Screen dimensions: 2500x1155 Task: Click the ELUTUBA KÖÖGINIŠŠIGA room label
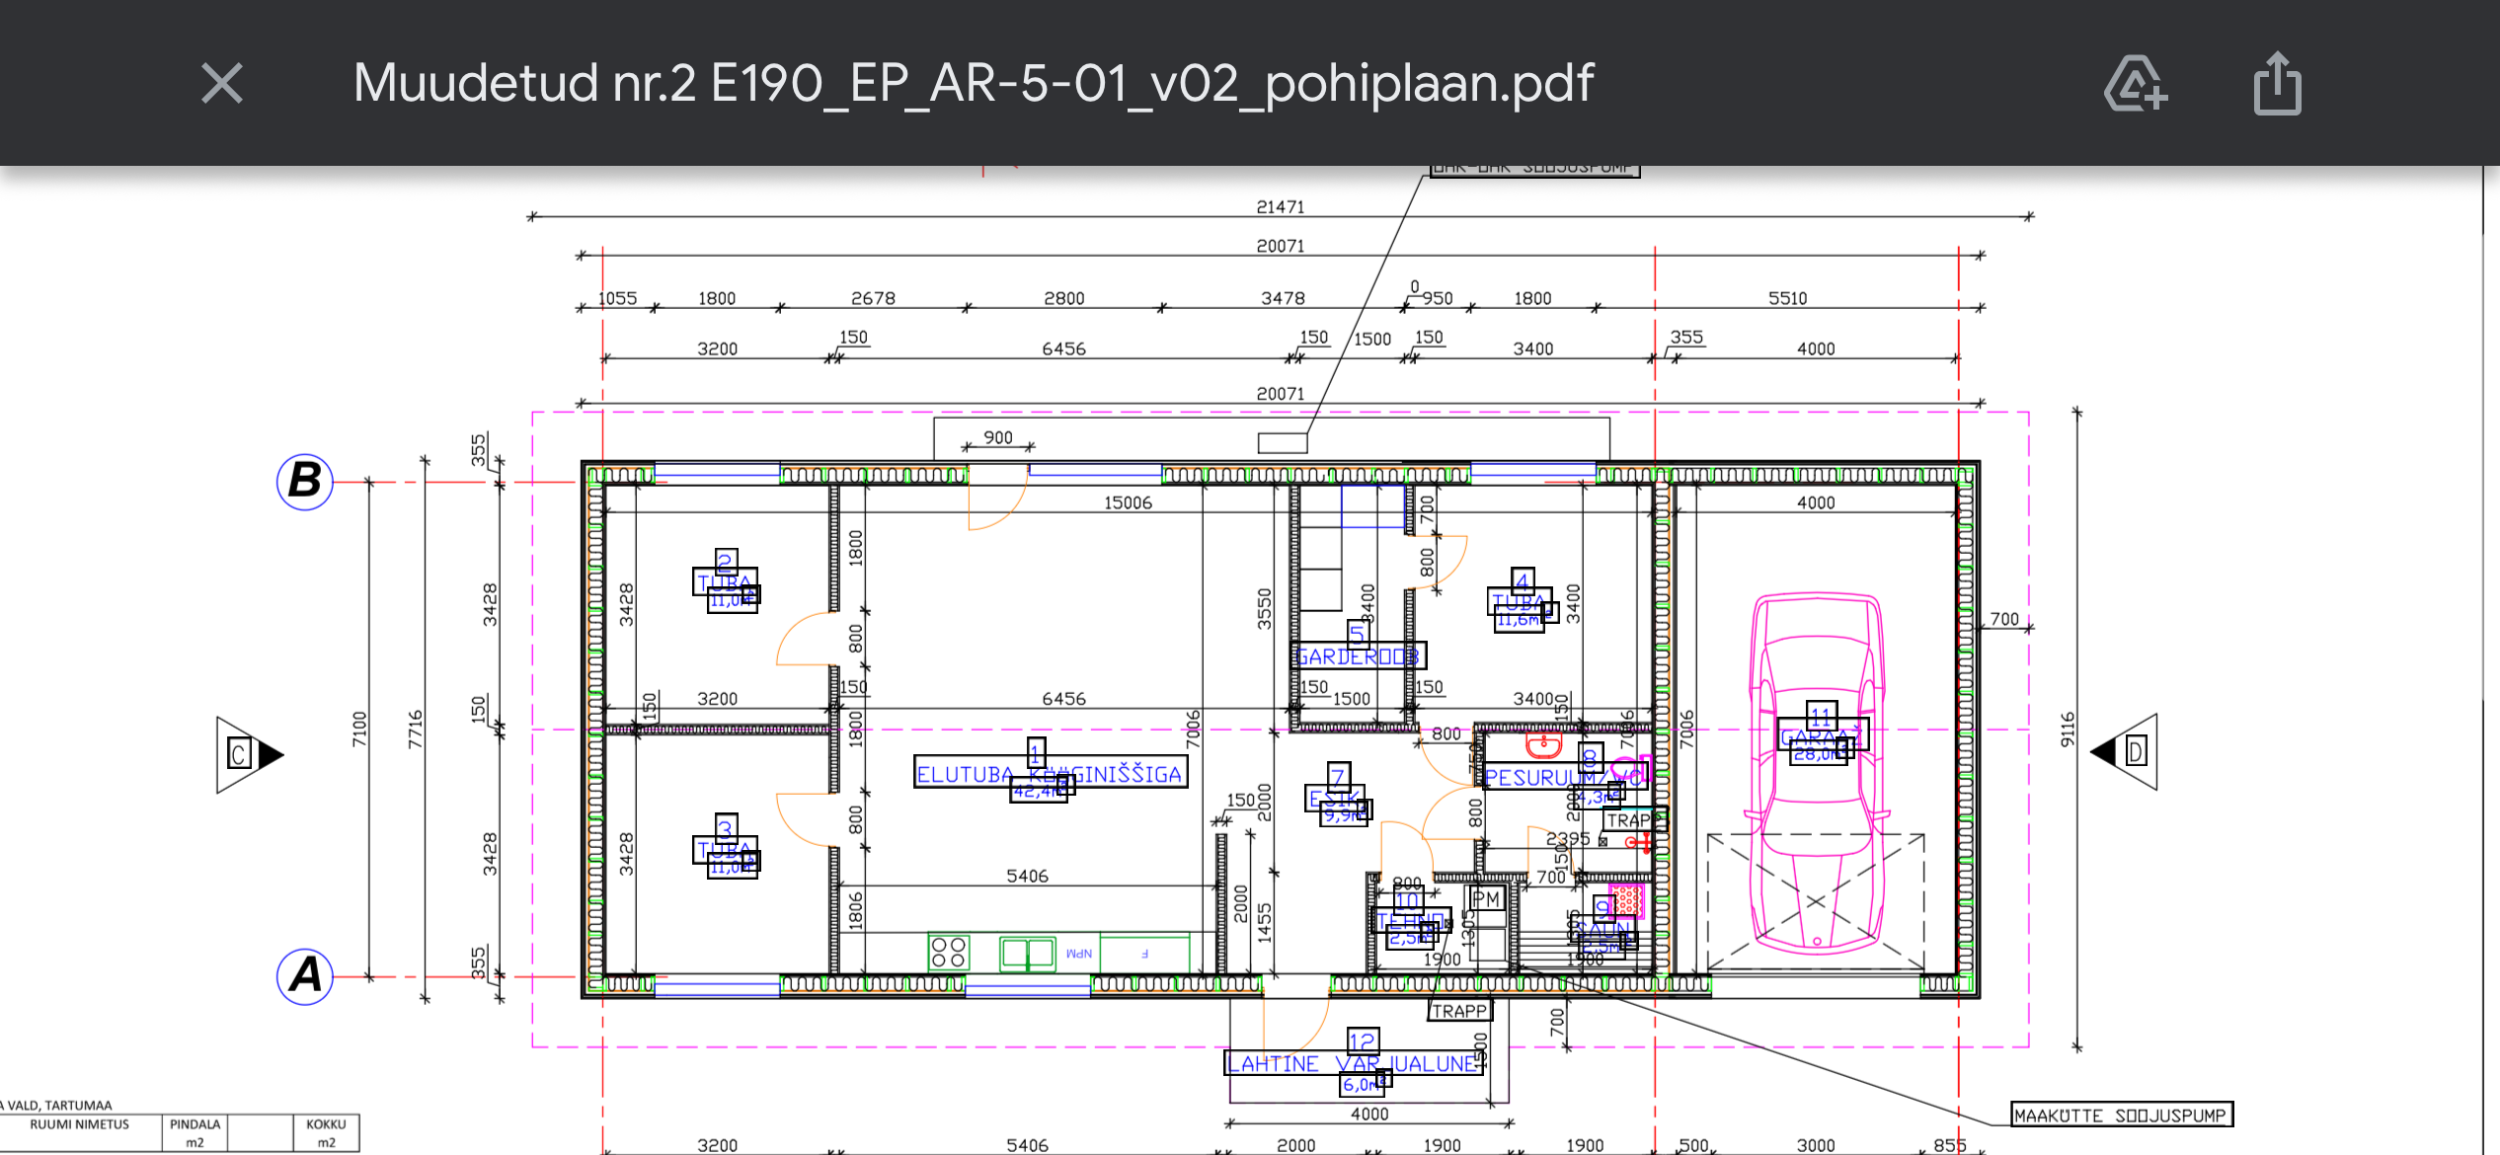1050,774
